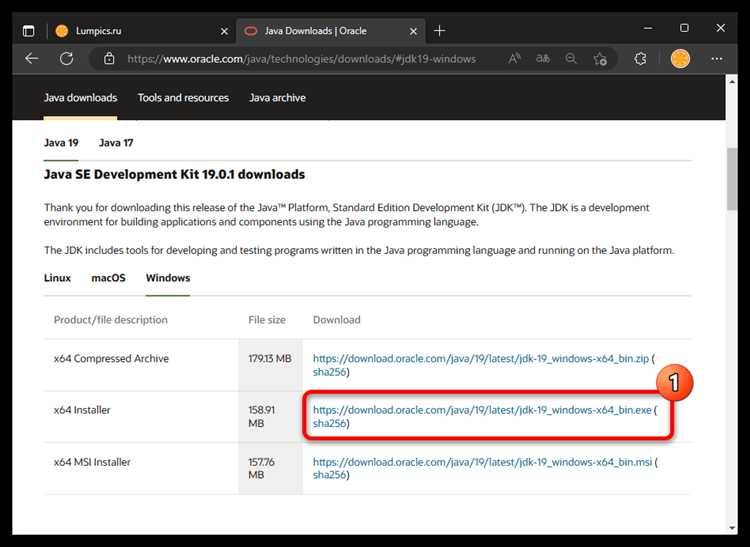
Task: Download the jdk-19 windows-x64 msi installer link
Action: pyautogui.click(x=482, y=462)
